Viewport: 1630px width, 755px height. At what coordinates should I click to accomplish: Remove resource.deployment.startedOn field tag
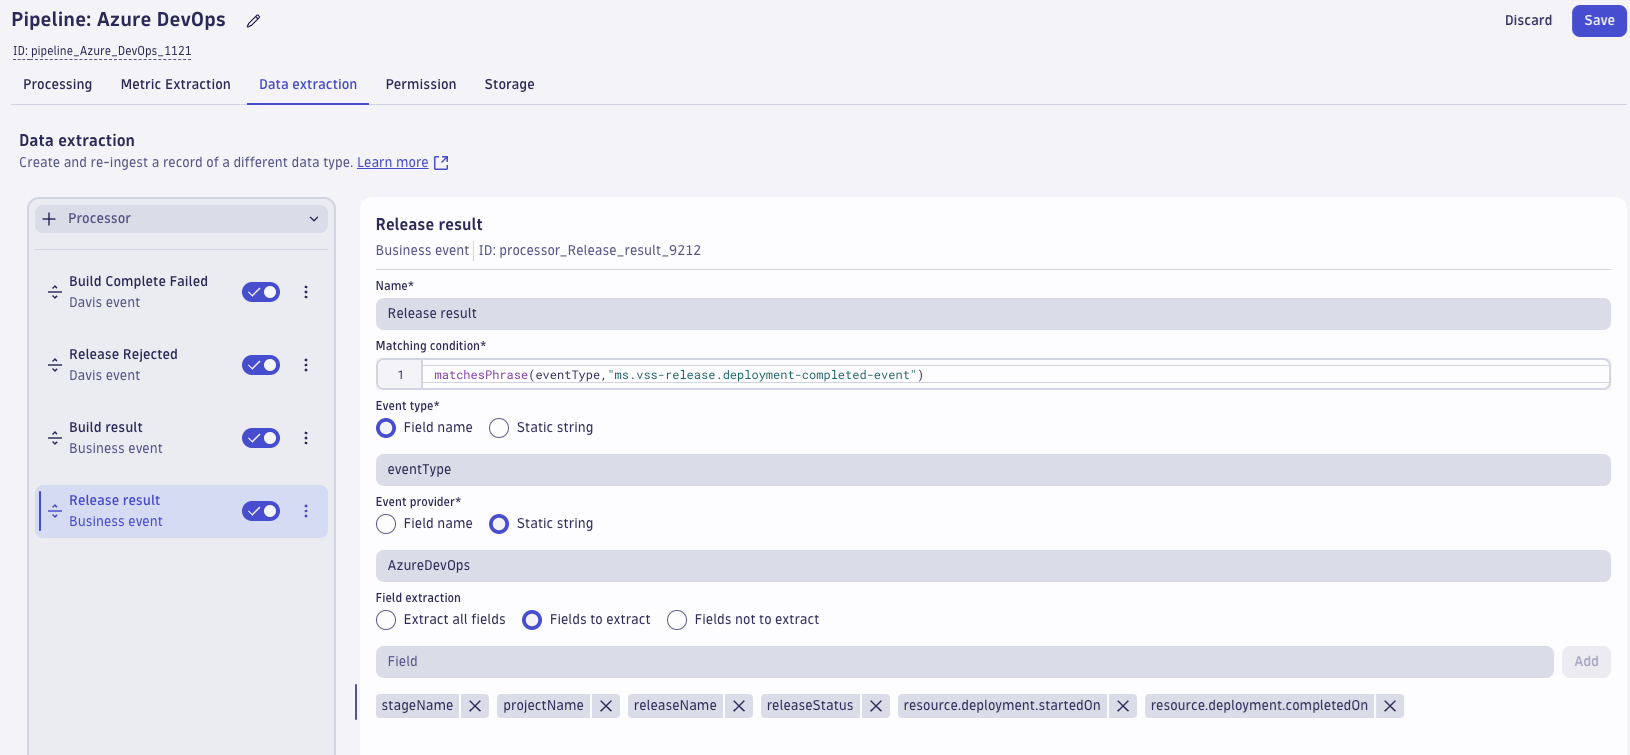click(1123, 706)
